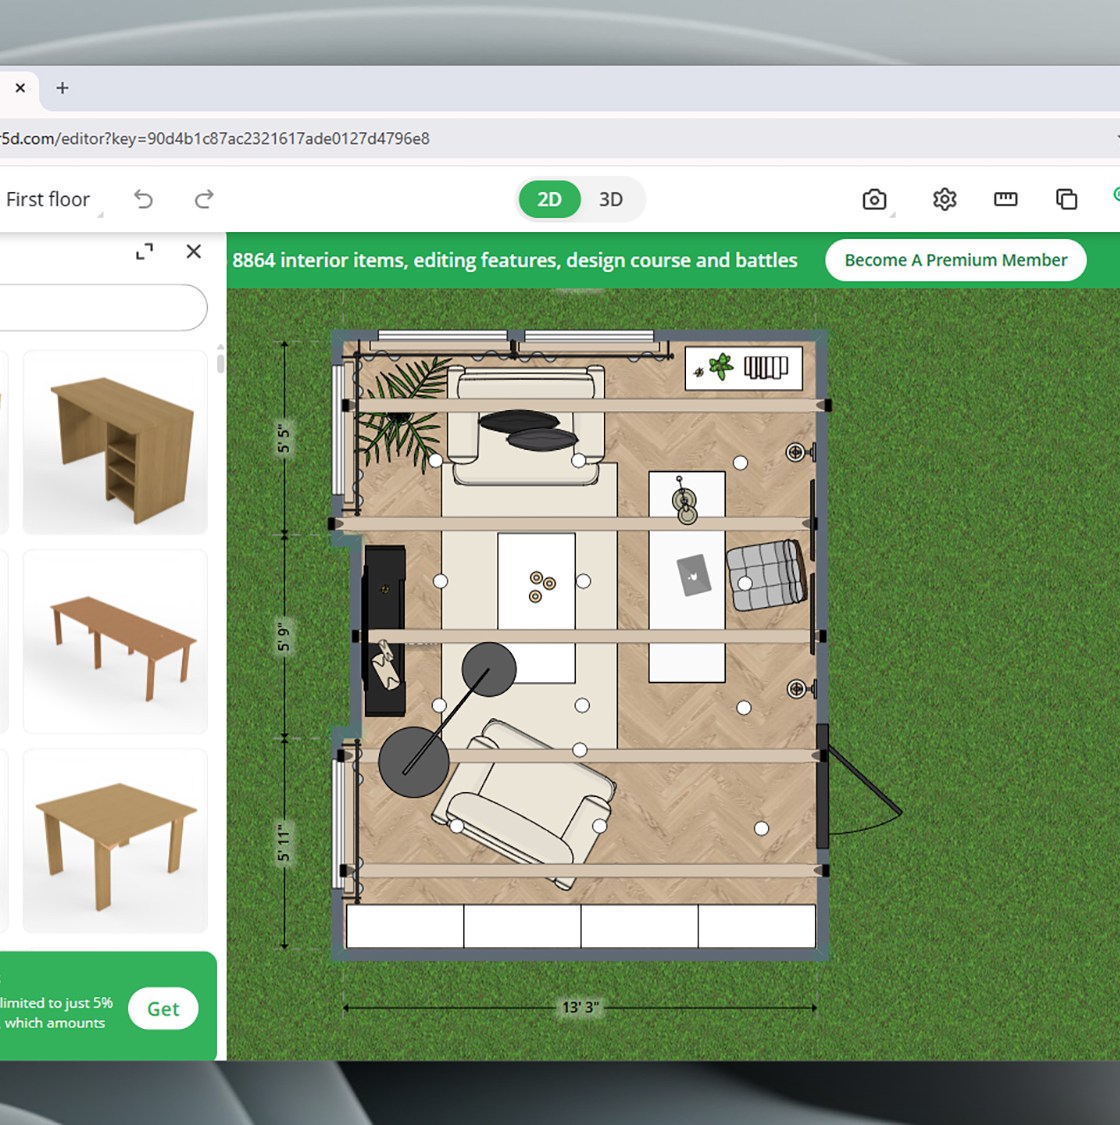Click the 5' 5" dimension label
The height and width of the screenshot is (1125, 1120).
[x=284, y=439]
